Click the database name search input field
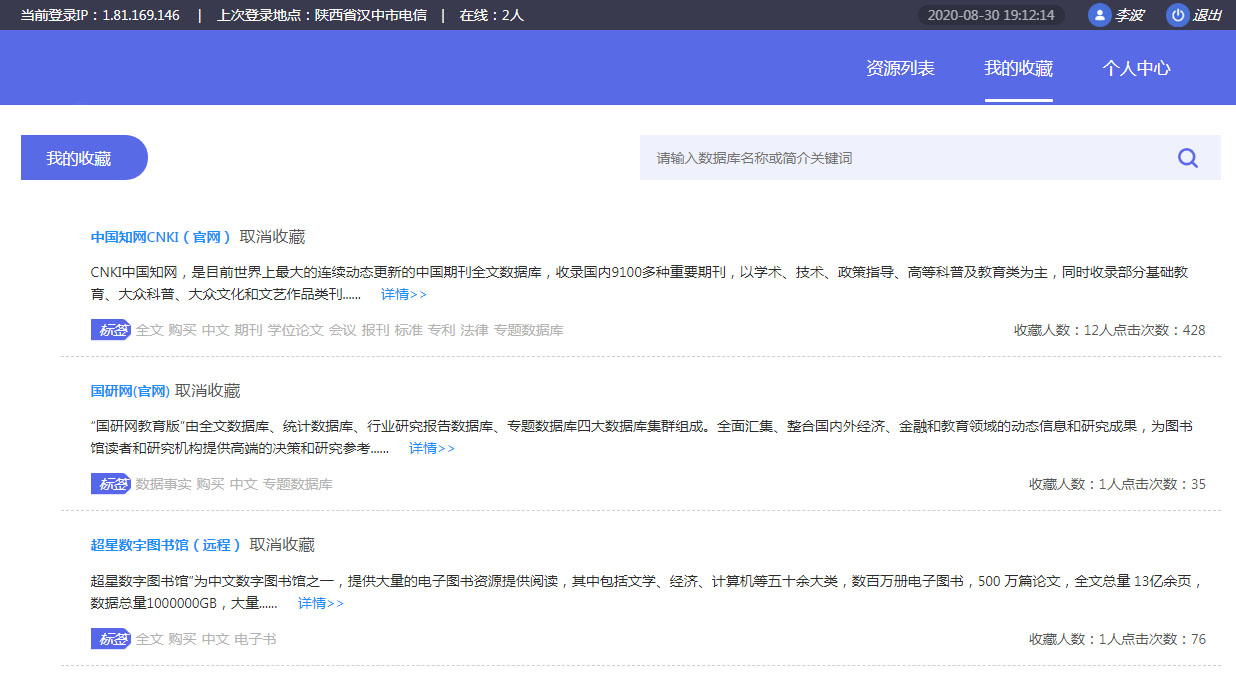The height and width of the screenshot is (680, 1236). coord(900,158)
